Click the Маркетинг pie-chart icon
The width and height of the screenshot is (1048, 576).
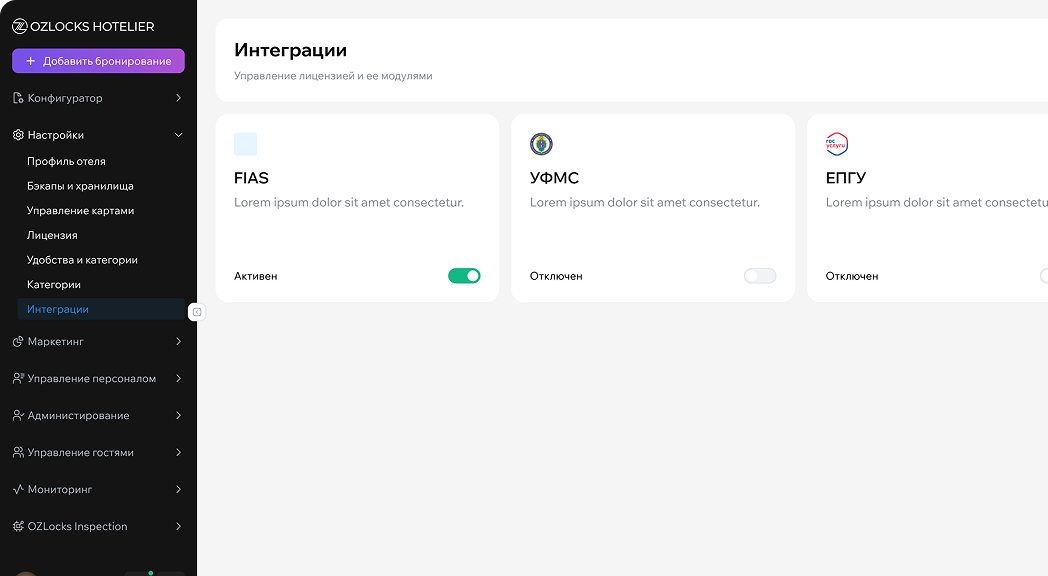(x=18, y=342)
